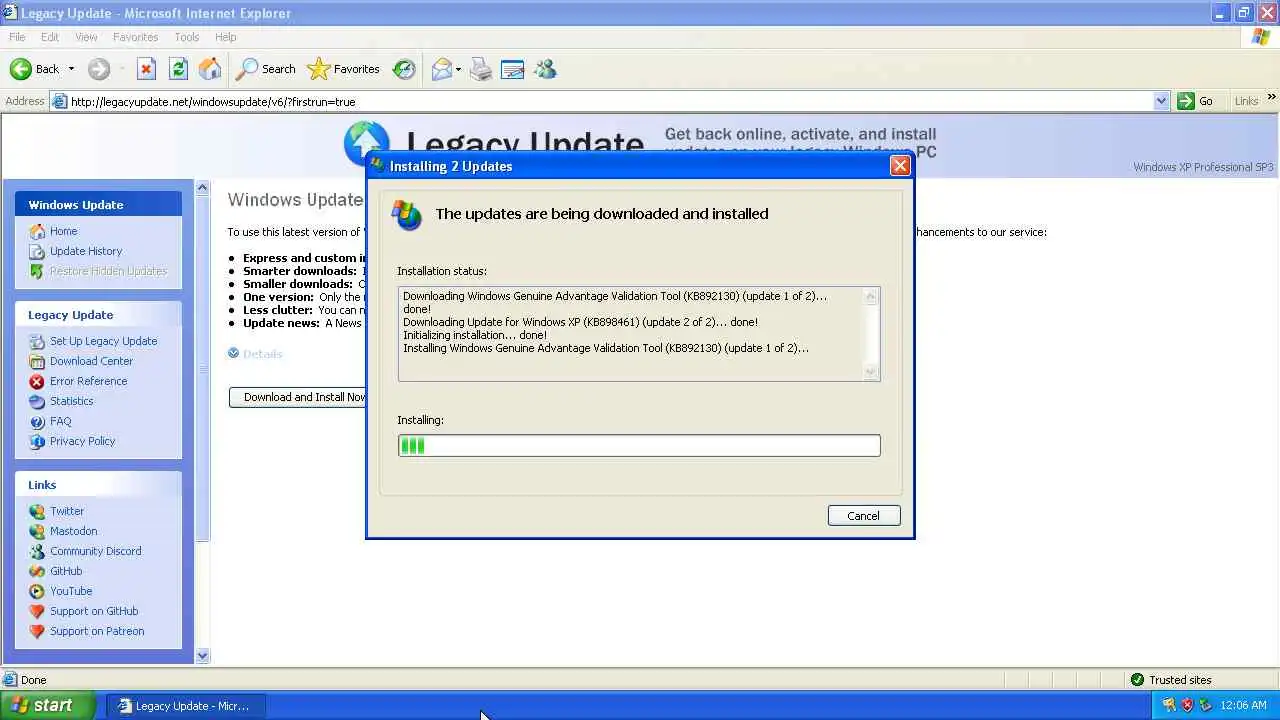
Task: Open the GitHub link
Action: (66, 571)
